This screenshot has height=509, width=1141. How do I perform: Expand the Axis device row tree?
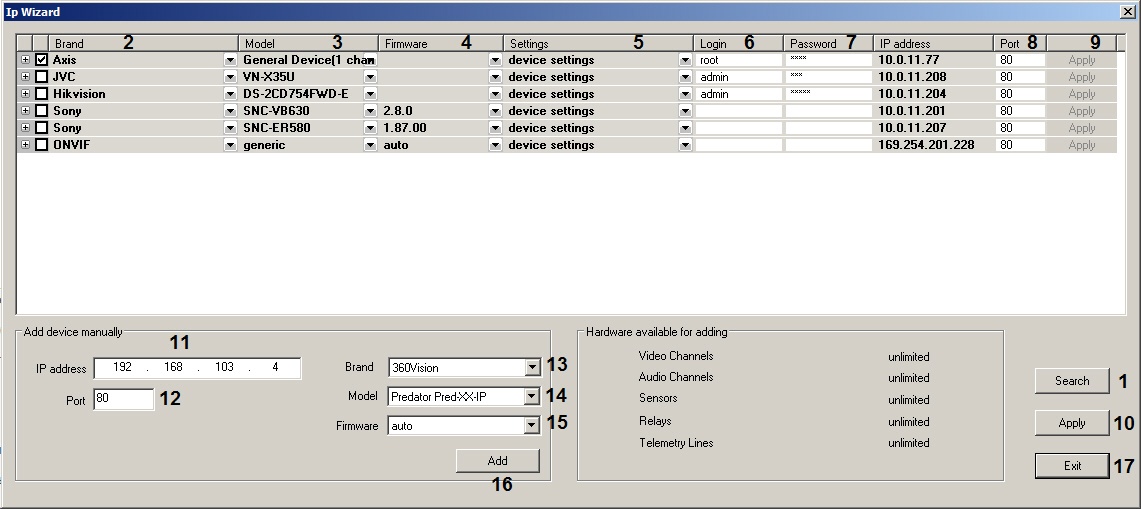25,60
